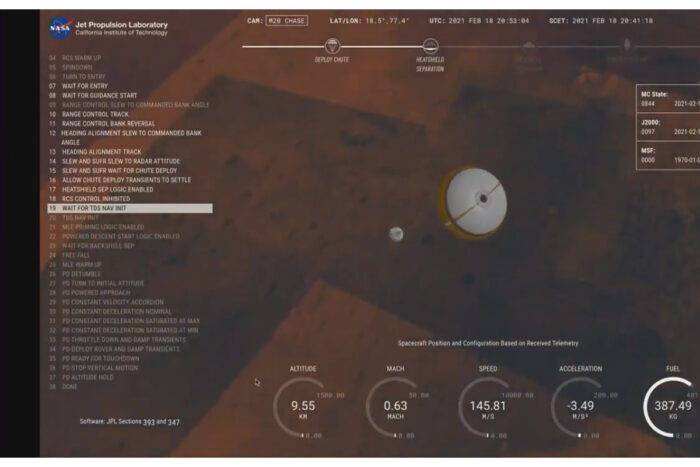The image size is (700, 467).
Task: Select step 07 Wait for Entry
Action: coord(84,86)
